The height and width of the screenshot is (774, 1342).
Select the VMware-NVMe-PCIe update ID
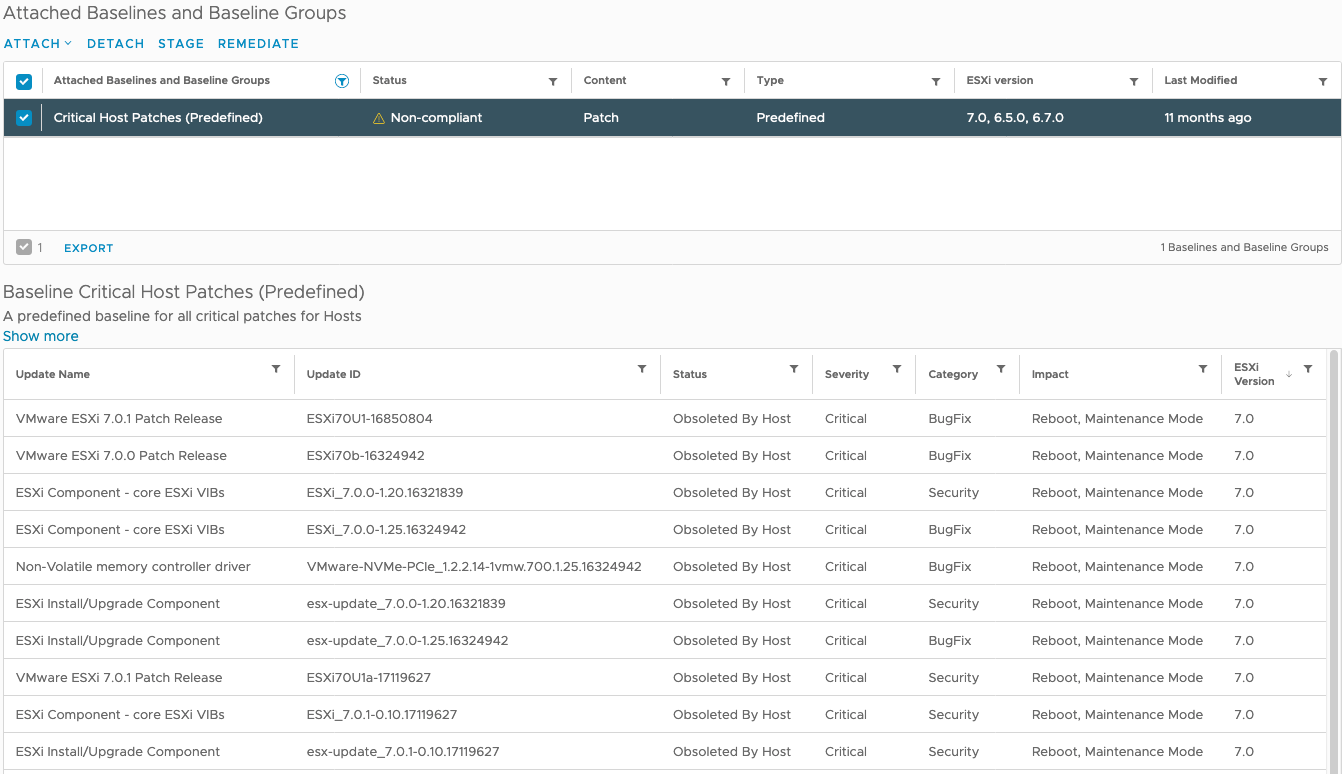[x=474, y=567]
